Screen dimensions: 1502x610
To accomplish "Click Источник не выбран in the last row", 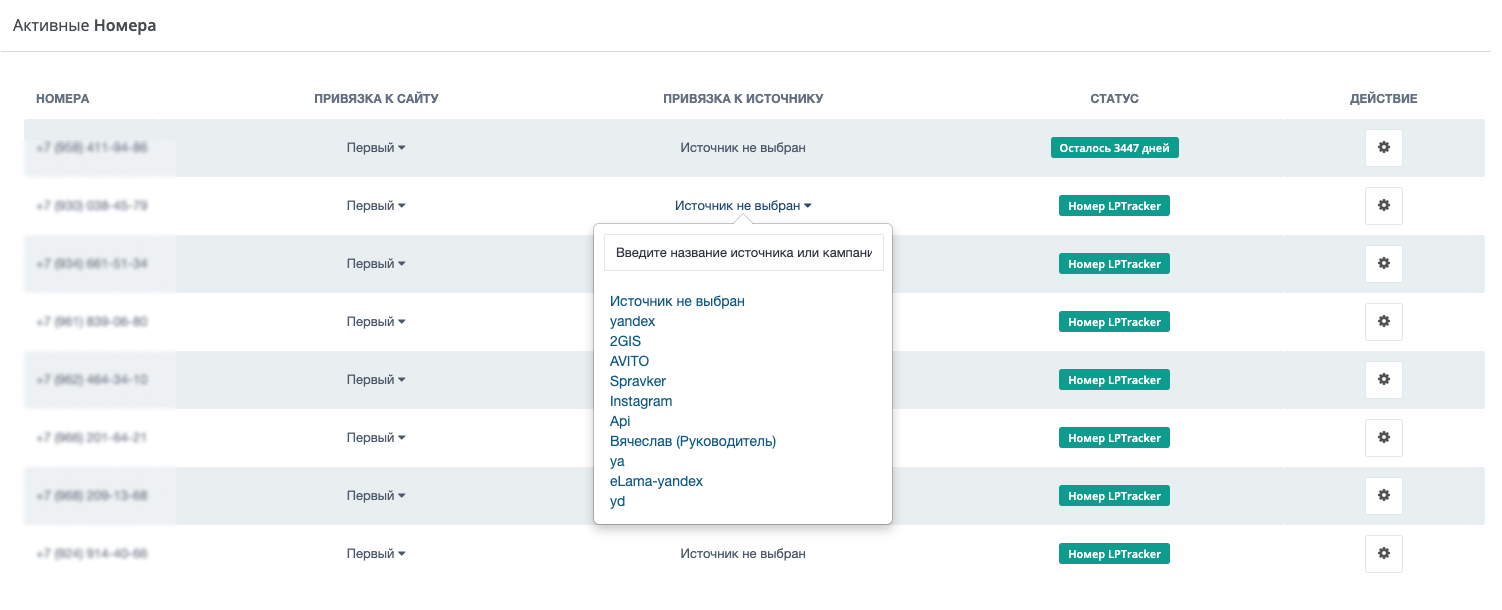I will (x=743, y=554).
